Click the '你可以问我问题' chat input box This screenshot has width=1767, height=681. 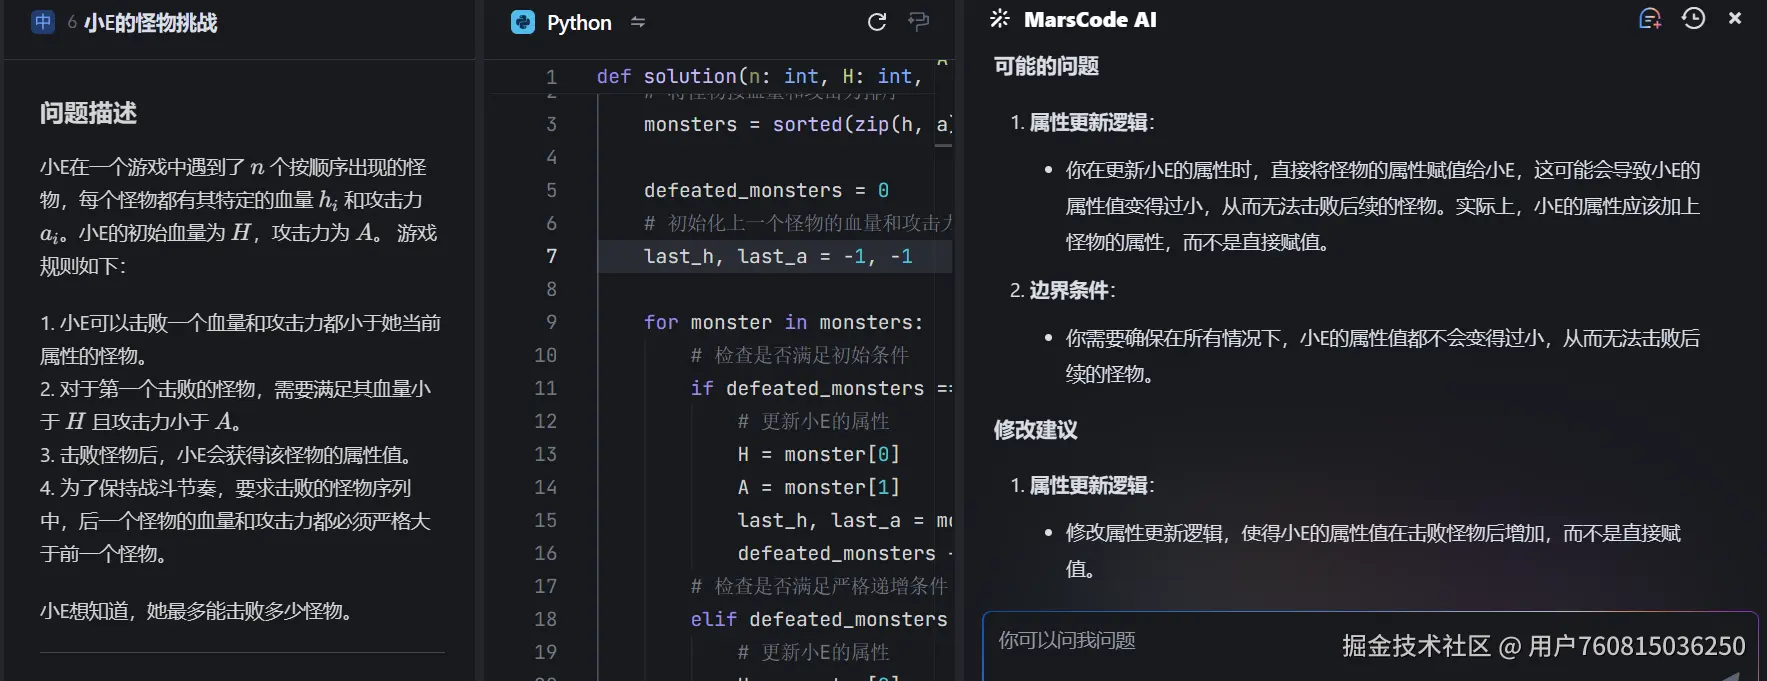click(x=1370, y=646)
